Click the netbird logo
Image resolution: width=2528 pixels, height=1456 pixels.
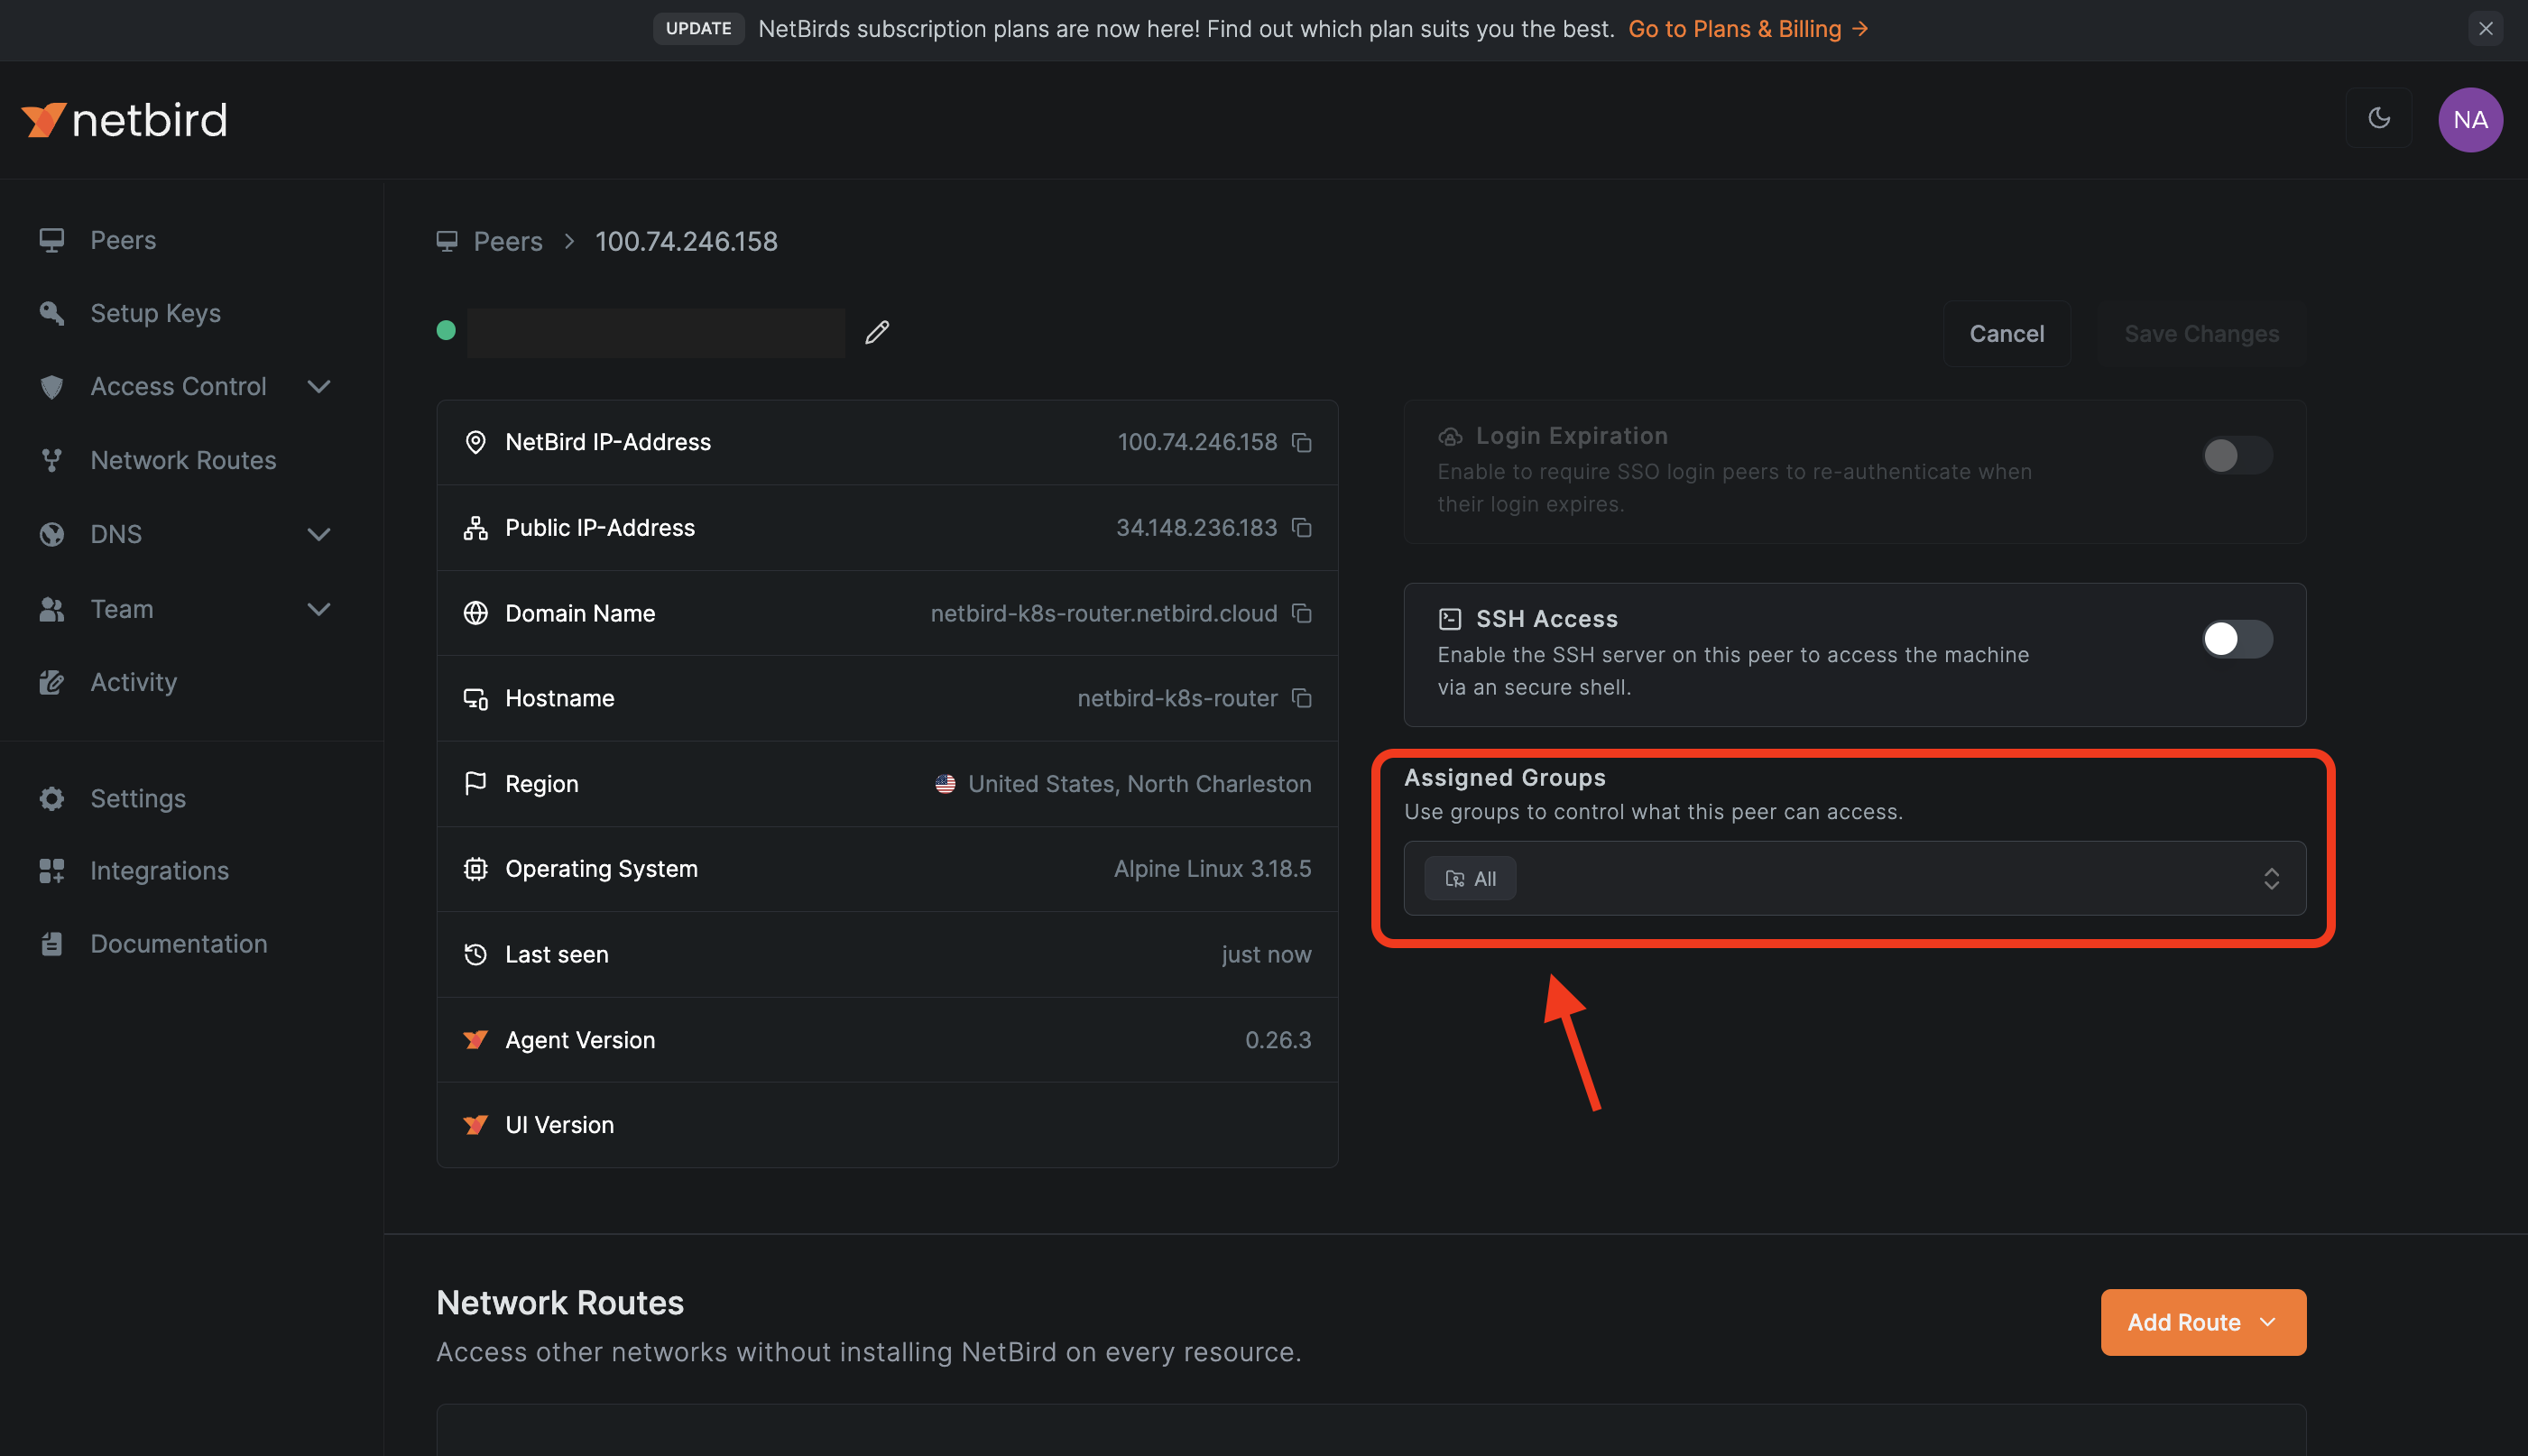click(x=125, y=120)
